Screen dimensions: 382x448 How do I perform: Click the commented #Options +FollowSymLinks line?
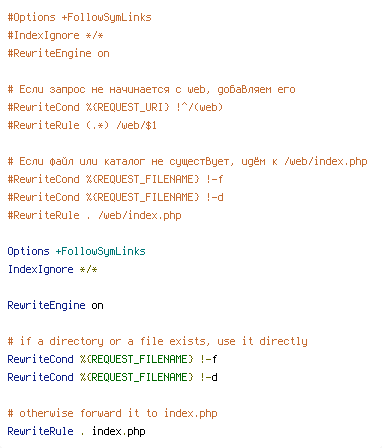click(79, 17)
